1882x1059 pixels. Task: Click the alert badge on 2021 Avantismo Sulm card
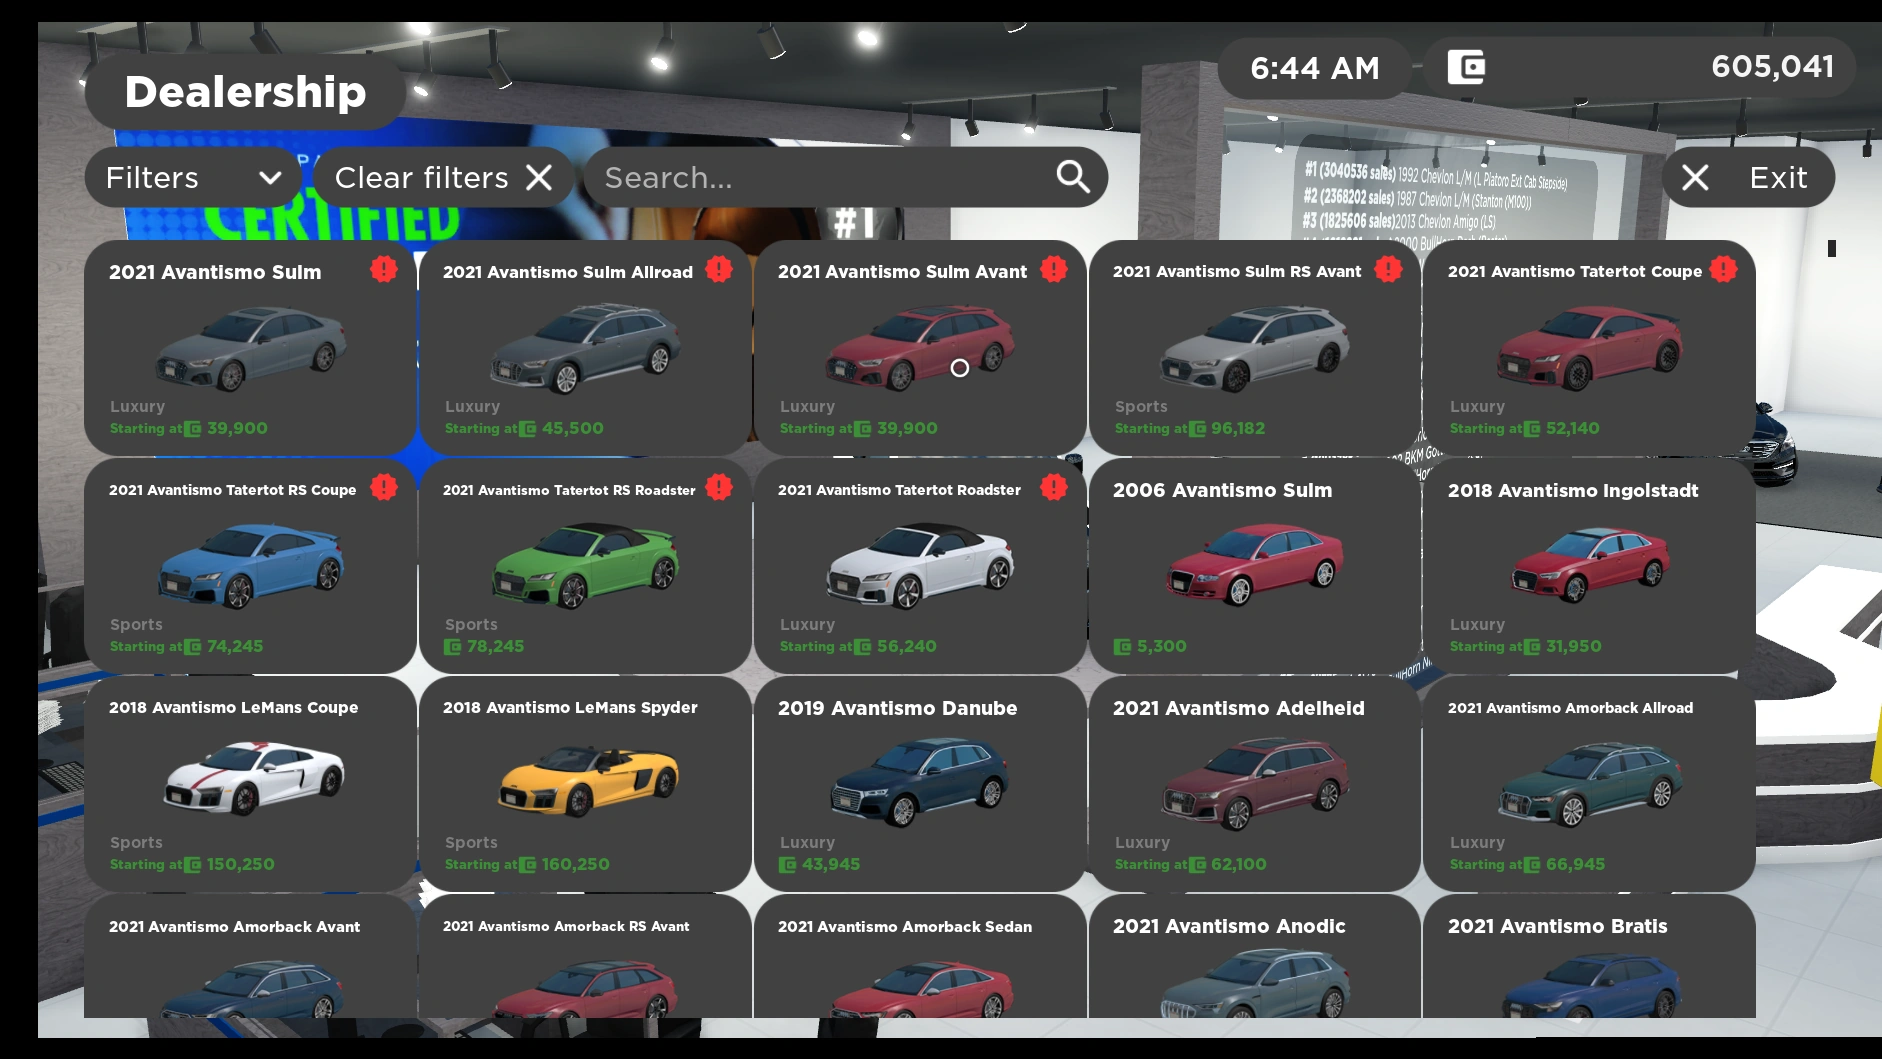[383, 269]
